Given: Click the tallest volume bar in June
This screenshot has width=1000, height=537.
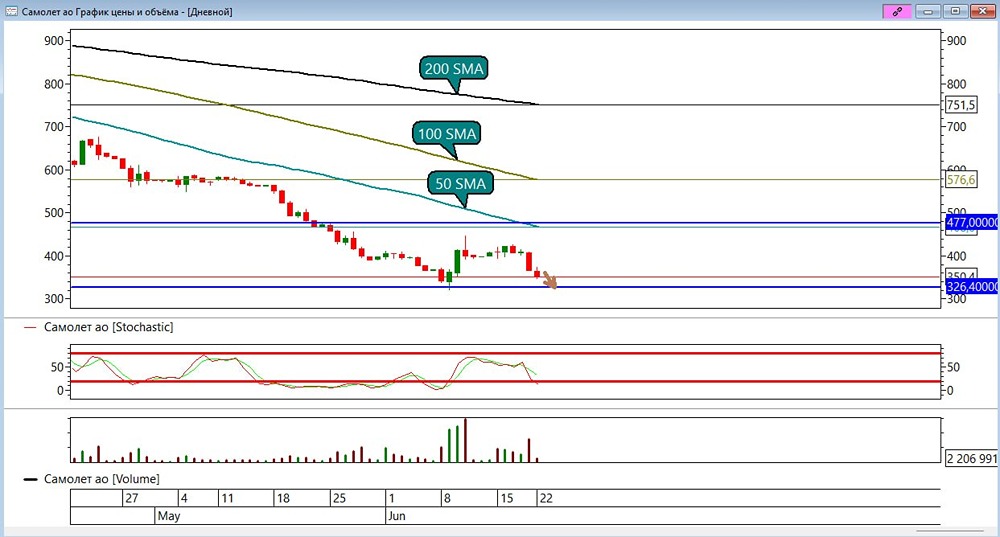Looking at the screenshot, I should 466,440.
